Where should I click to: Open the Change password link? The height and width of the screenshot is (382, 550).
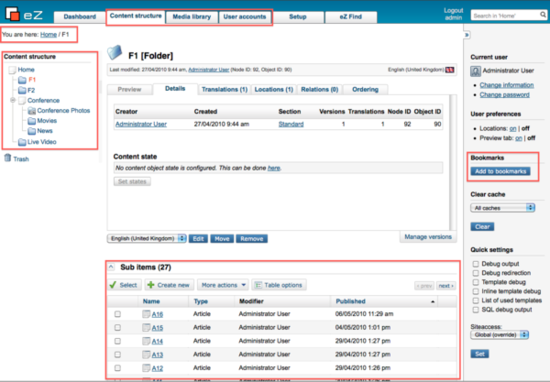(504, 95)
